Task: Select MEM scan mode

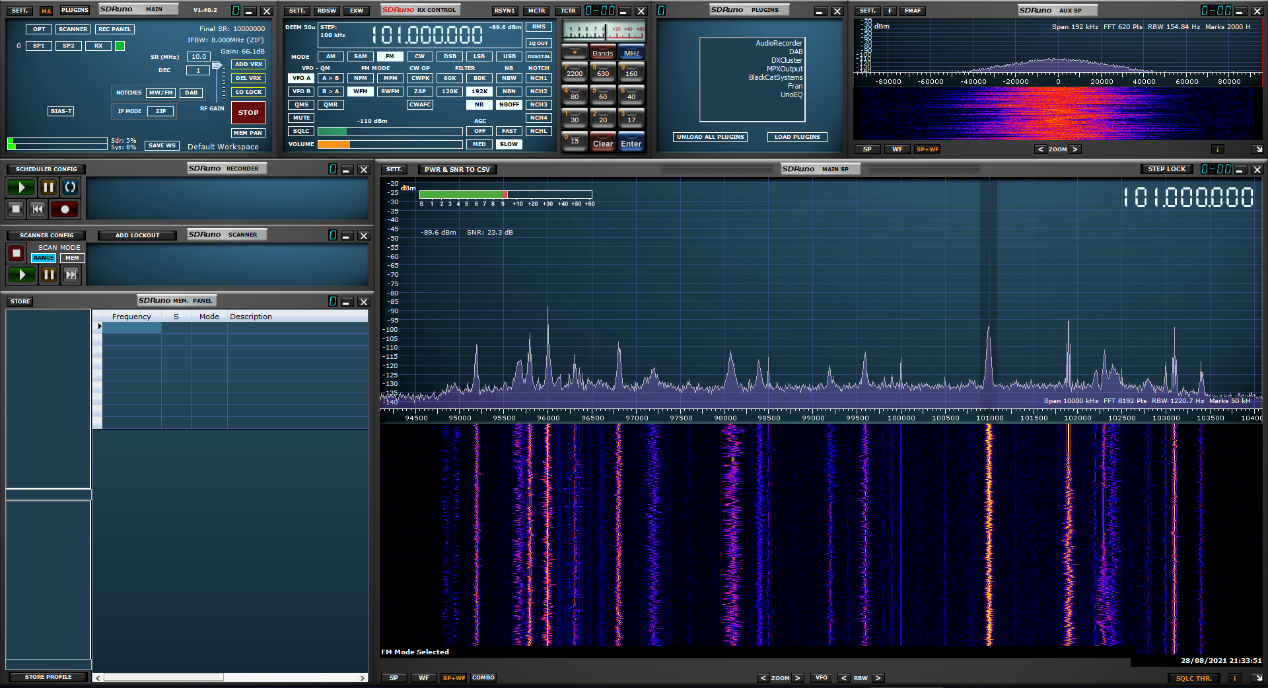Action: [72, 257]
